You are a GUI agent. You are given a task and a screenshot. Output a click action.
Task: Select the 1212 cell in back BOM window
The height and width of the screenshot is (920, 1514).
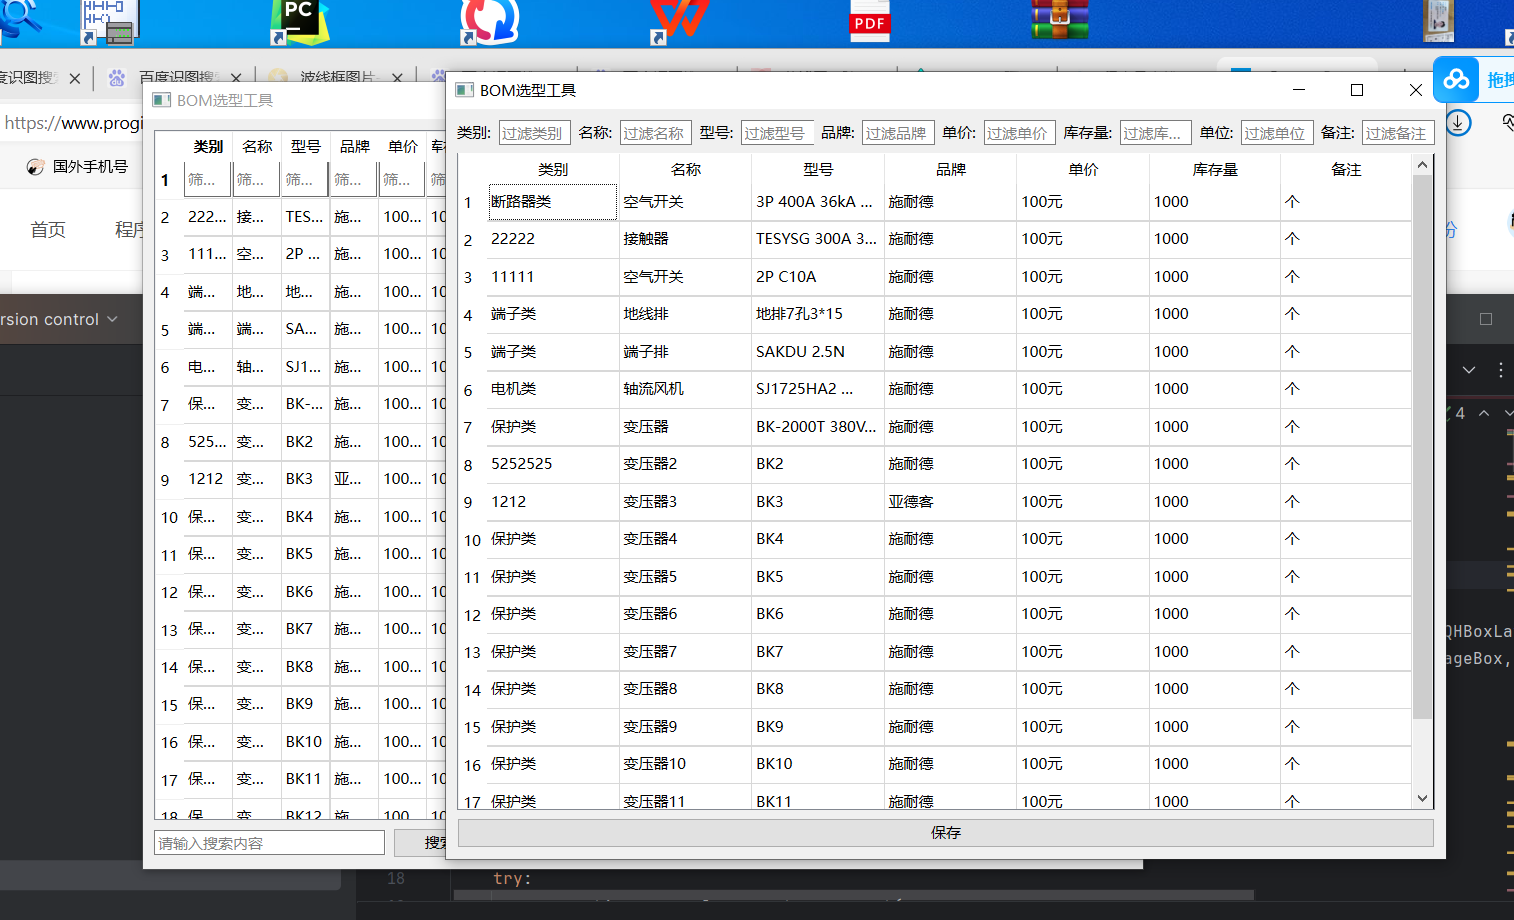206,479
